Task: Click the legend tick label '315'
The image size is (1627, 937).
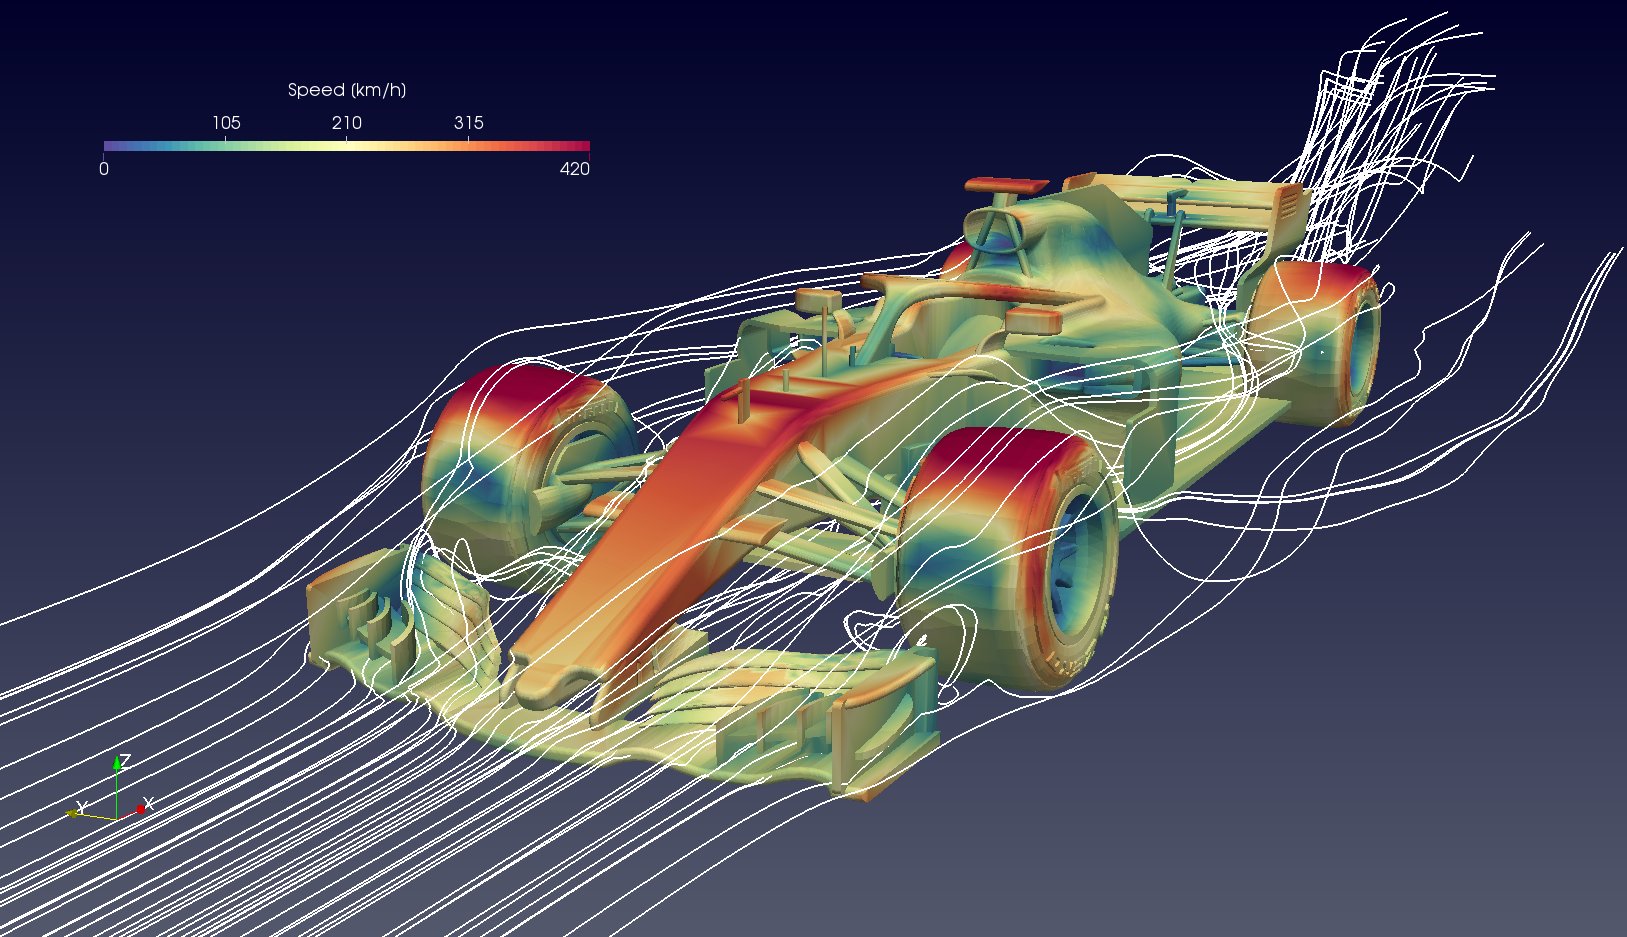Action: click(468, 123)
